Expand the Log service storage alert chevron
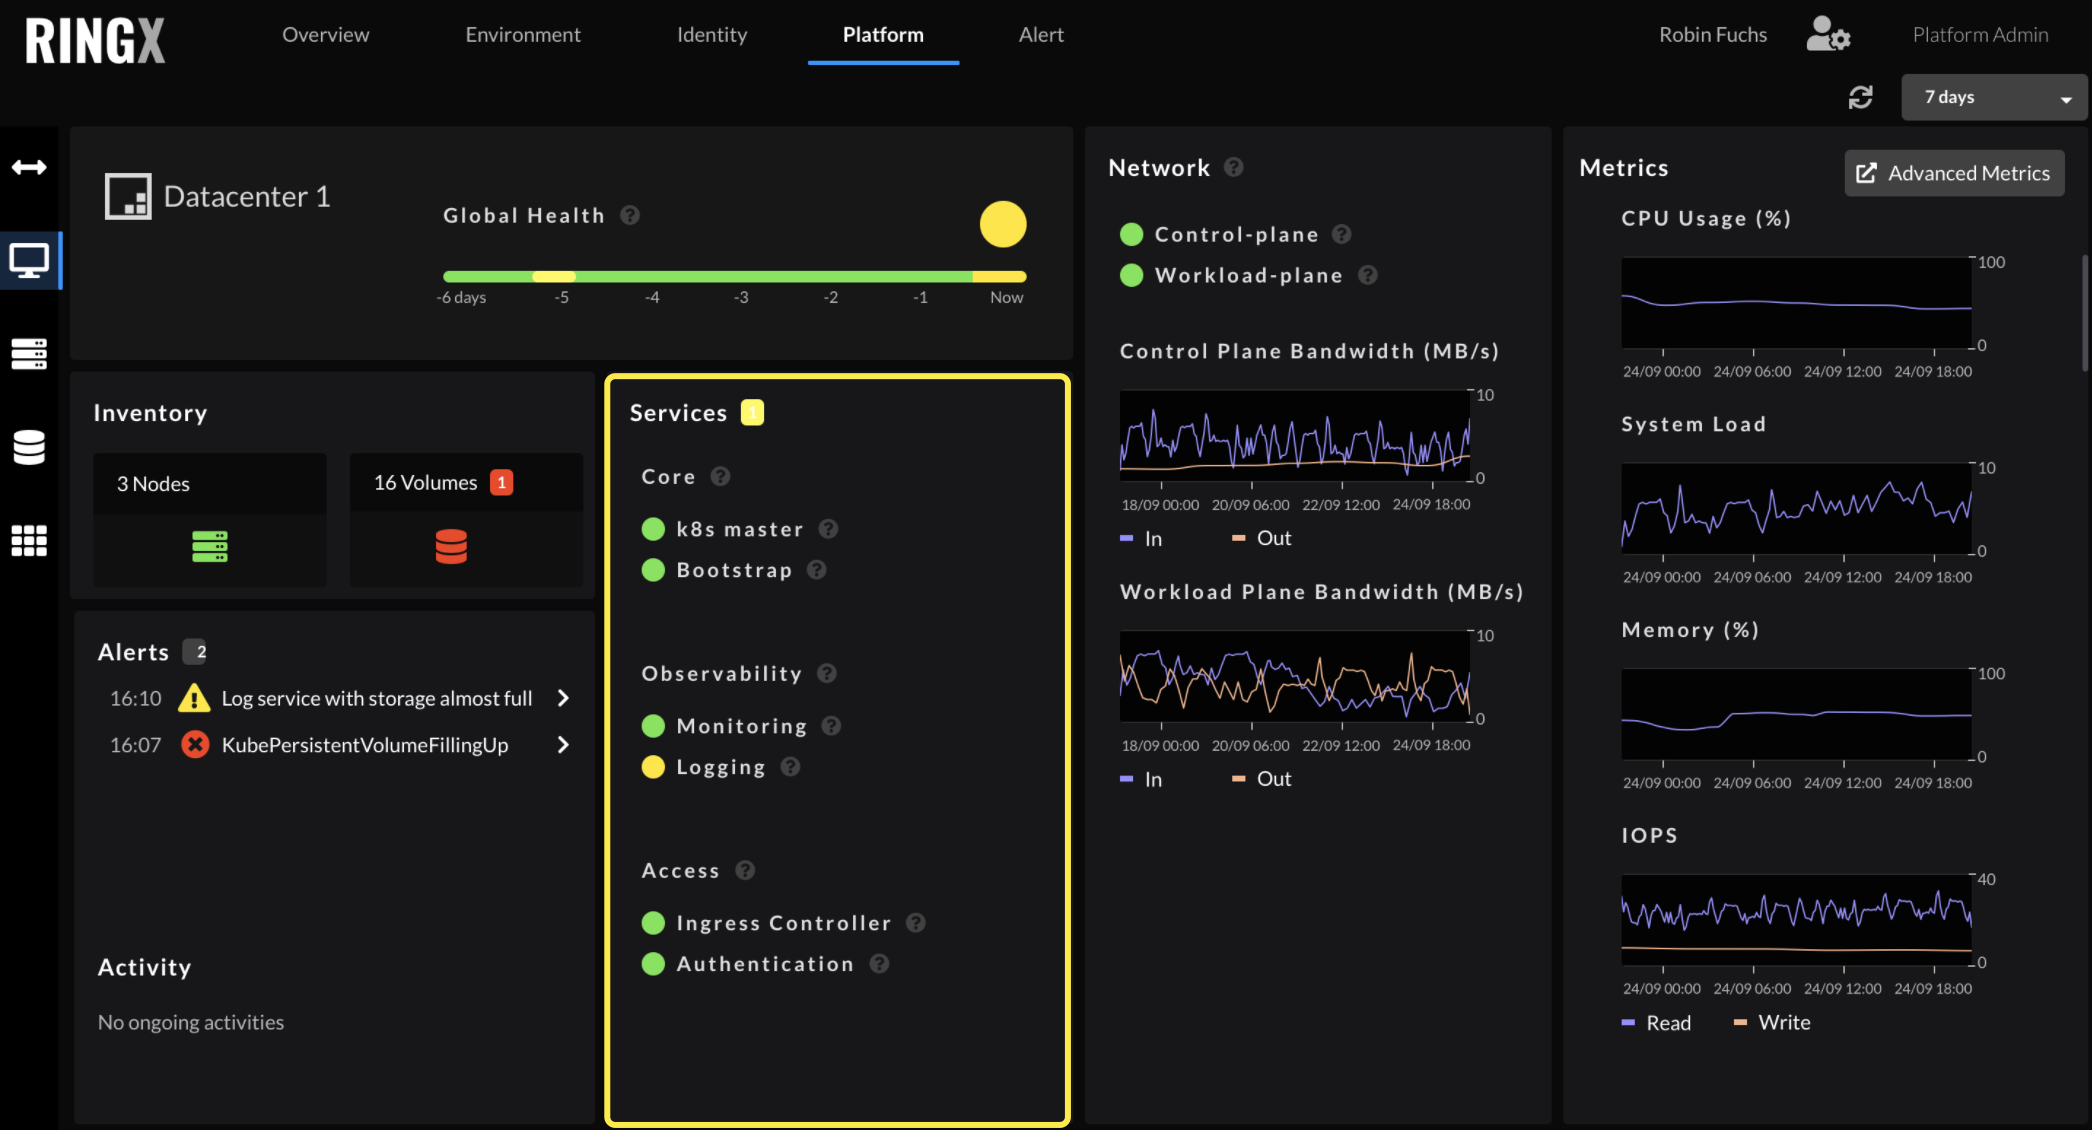The width and height of the screenshot is (2092, 1130). point(563,698)
